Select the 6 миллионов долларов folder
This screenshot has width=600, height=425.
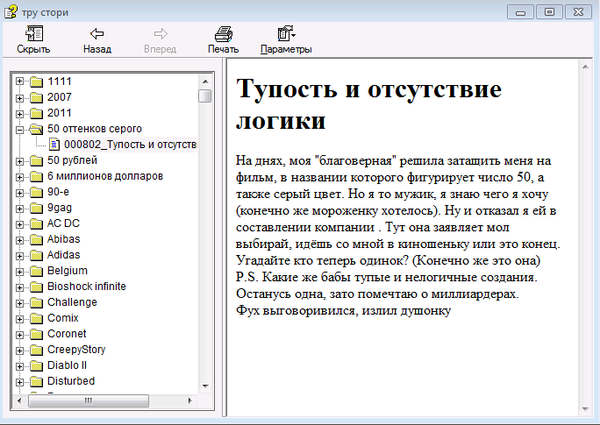point(104,176)
